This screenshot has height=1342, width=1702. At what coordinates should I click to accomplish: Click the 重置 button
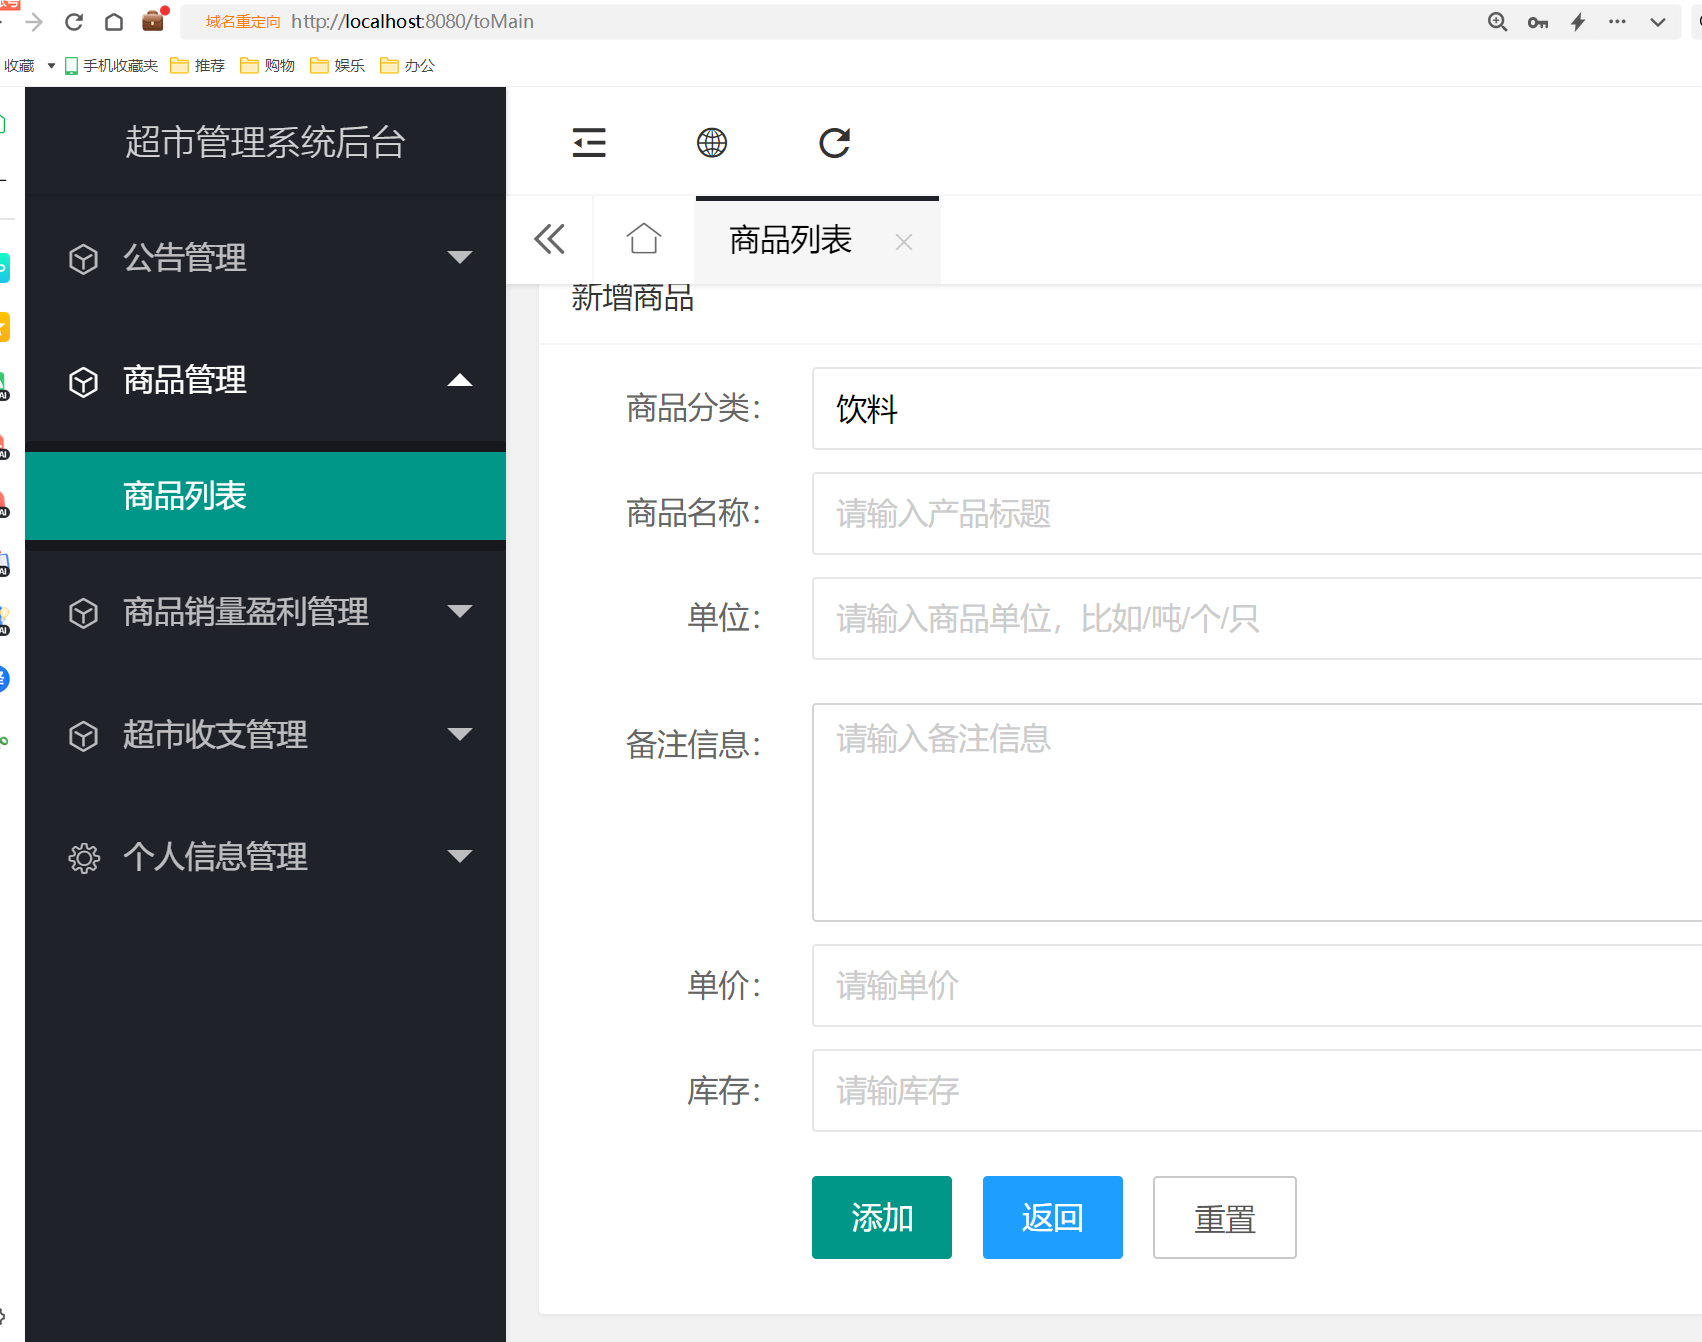pyautogui.click(x=1225, y=1218)
